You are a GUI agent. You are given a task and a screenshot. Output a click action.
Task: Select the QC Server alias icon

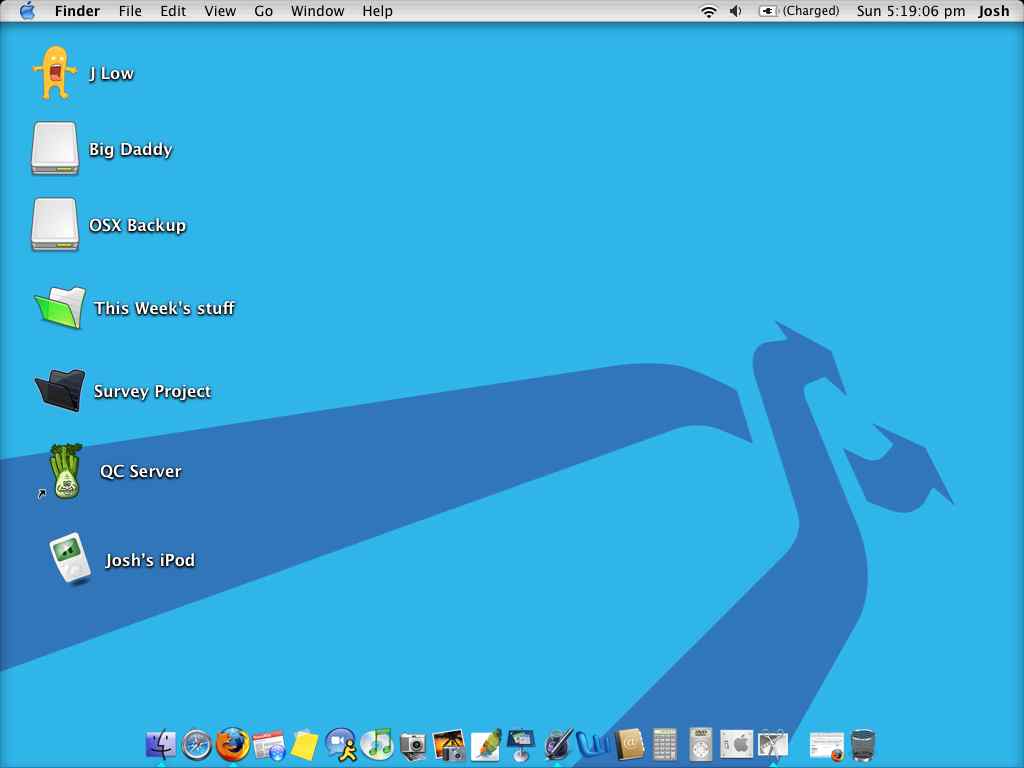click(63, 471)
